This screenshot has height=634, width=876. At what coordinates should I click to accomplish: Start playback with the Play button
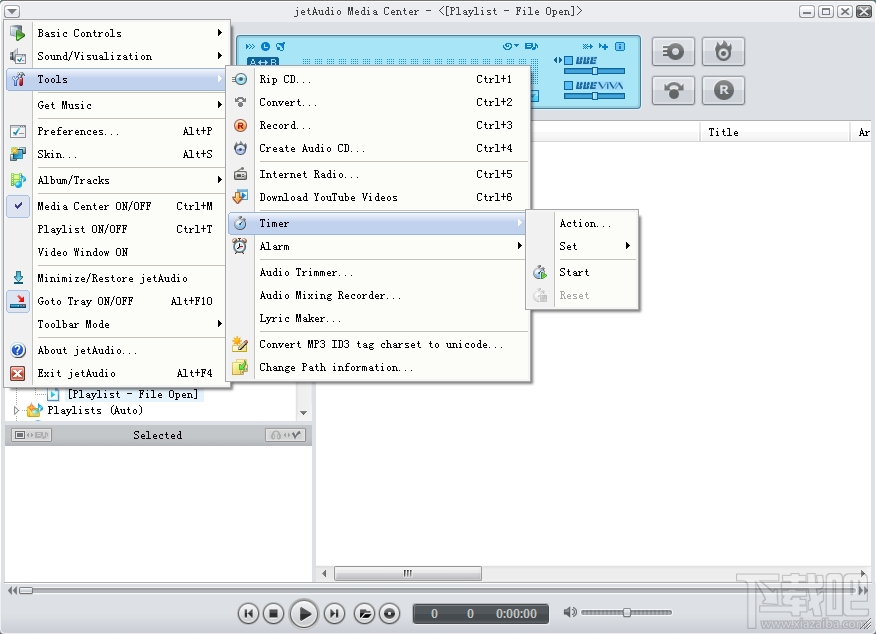[x=303, y=613]
